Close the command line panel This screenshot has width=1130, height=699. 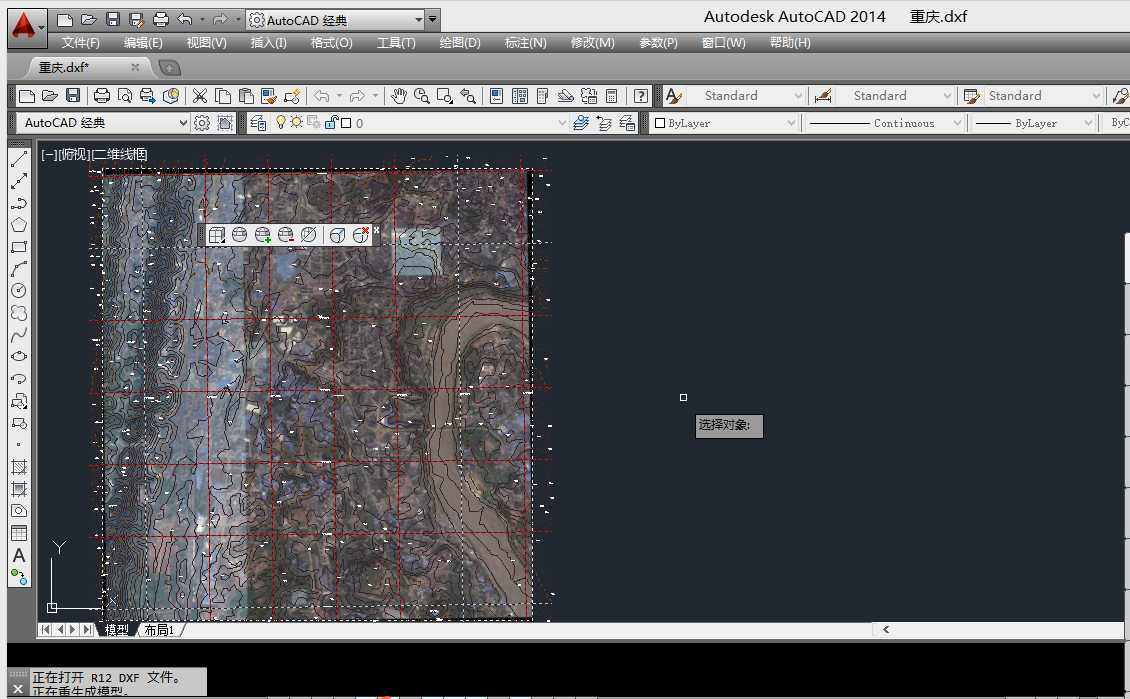pos(18,689)
